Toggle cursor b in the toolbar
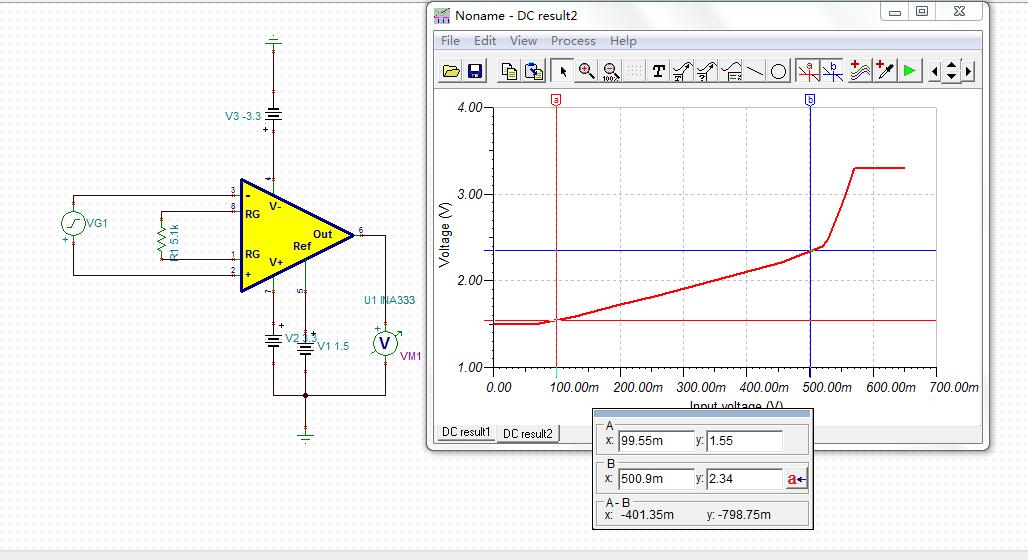Image resolution: width=1028 pixels, height=560 pixels. click(833, 71)
